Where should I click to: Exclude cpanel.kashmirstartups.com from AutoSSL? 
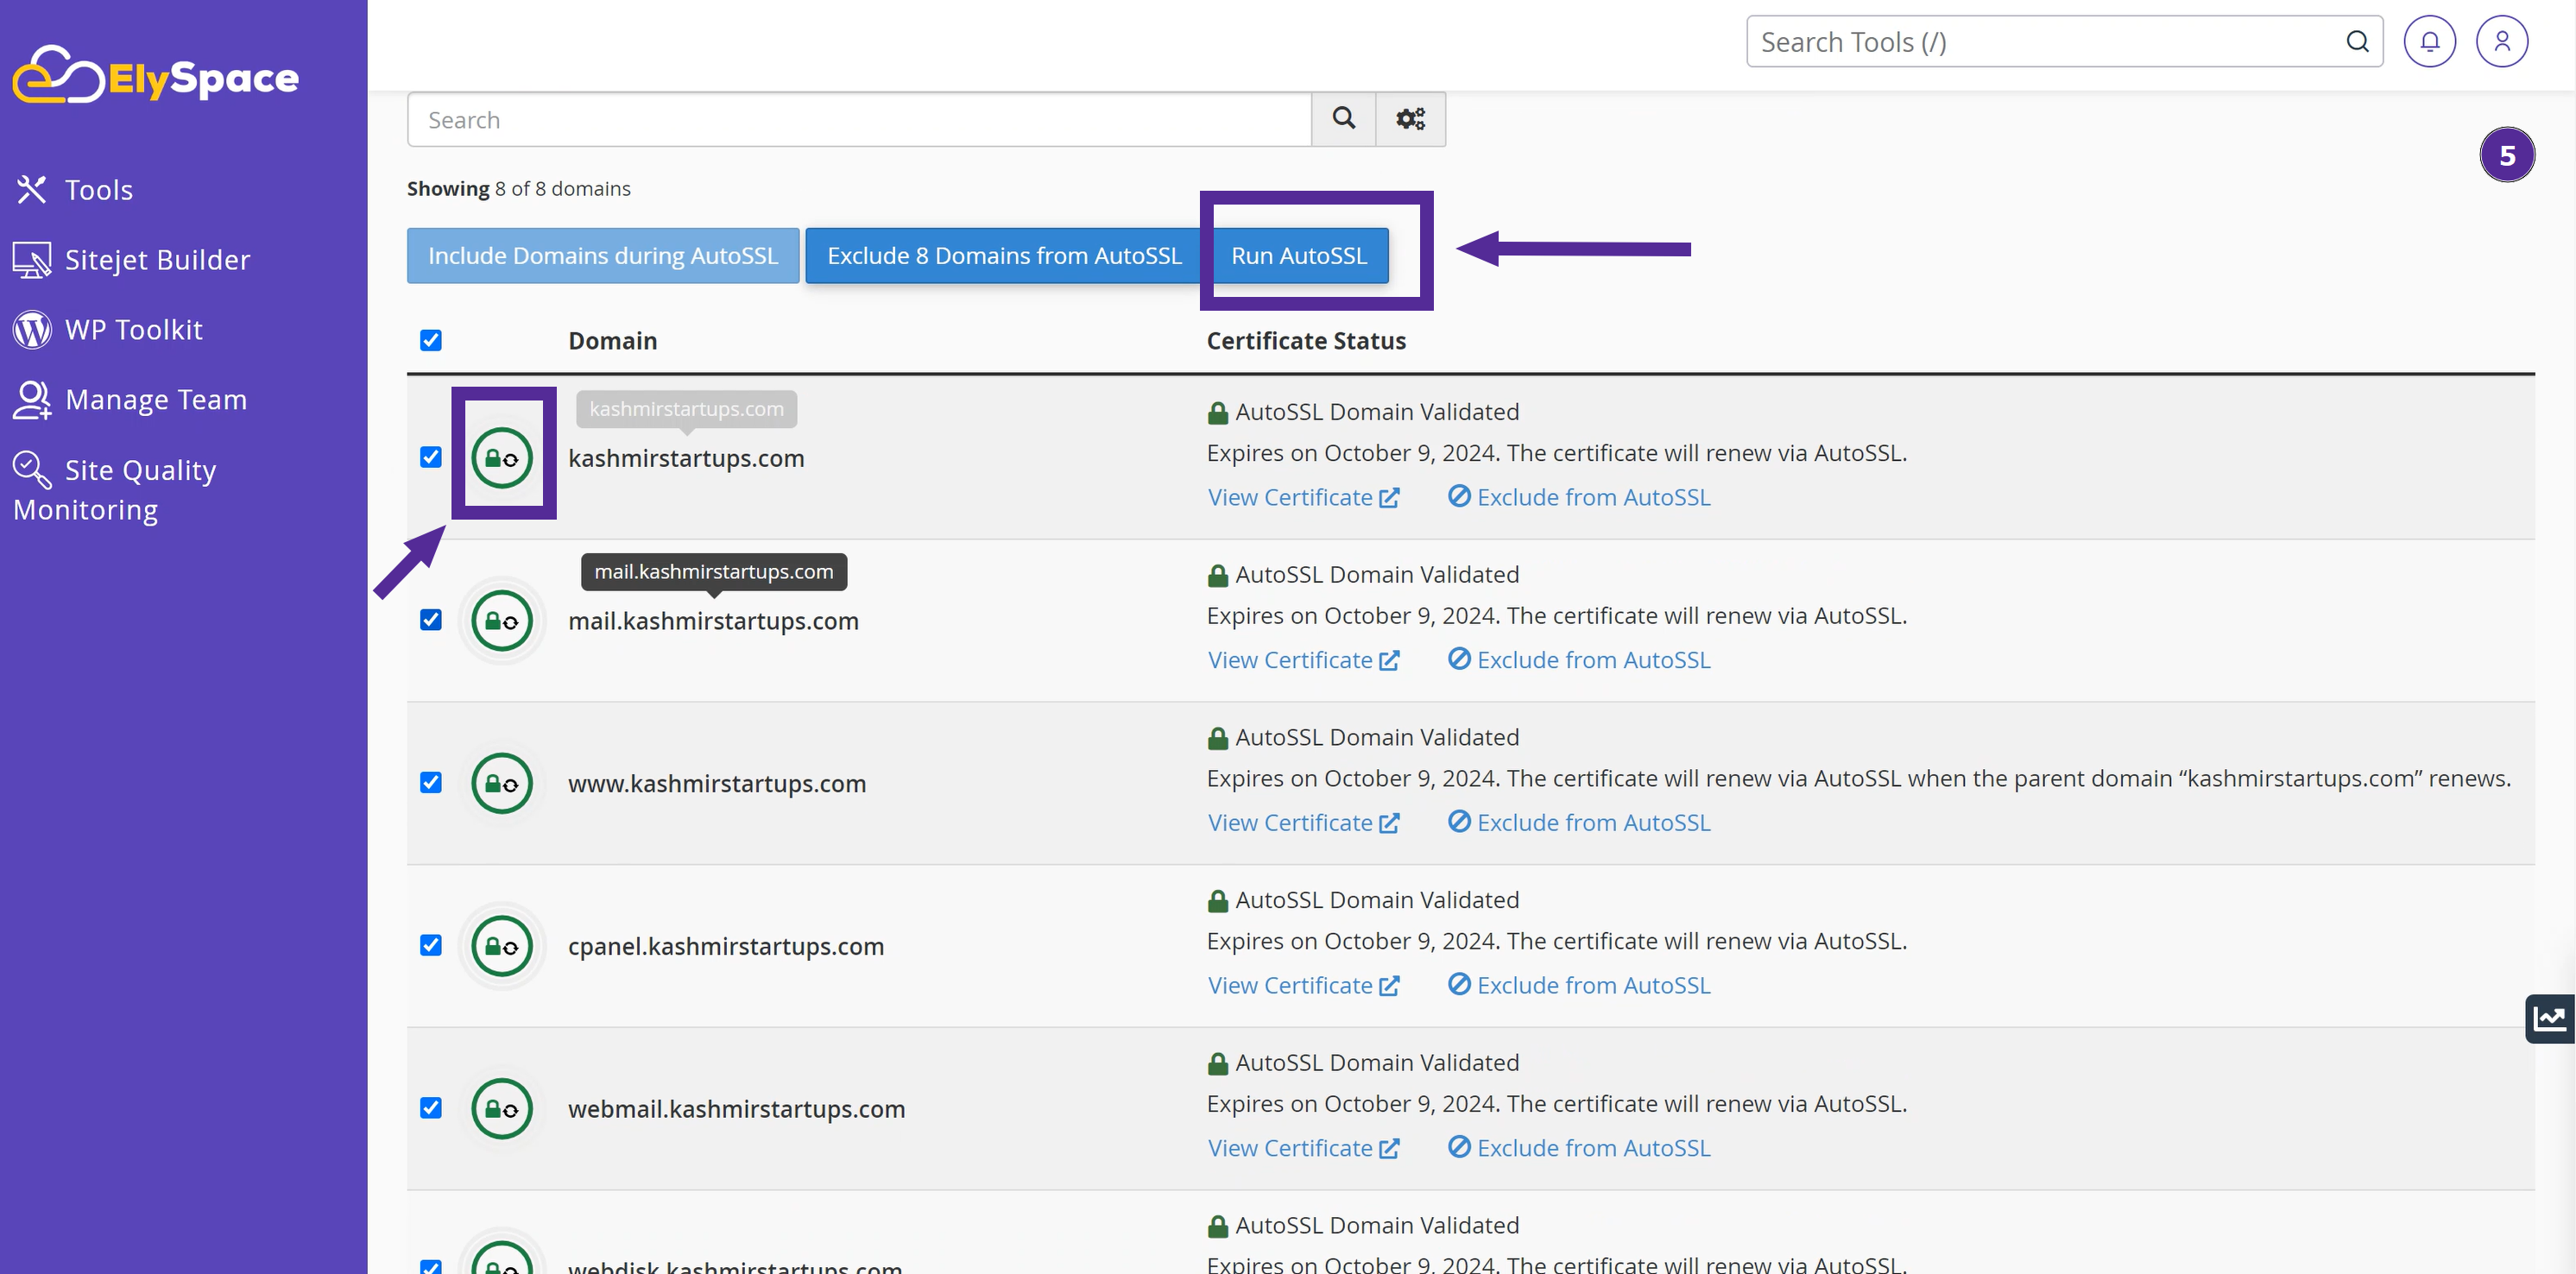click(1579, 985)
